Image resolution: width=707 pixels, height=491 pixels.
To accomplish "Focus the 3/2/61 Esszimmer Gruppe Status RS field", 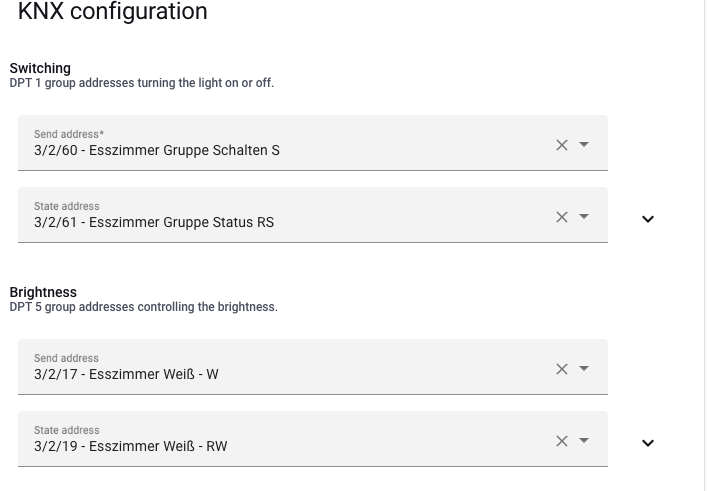I will [x=154, y=223].
